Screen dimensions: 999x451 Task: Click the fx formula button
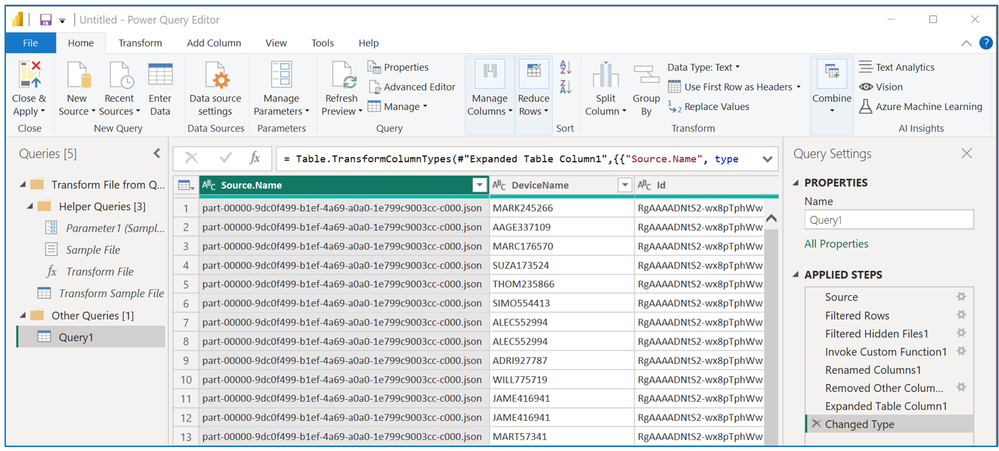pyautogui.click(x=254, y=158)
